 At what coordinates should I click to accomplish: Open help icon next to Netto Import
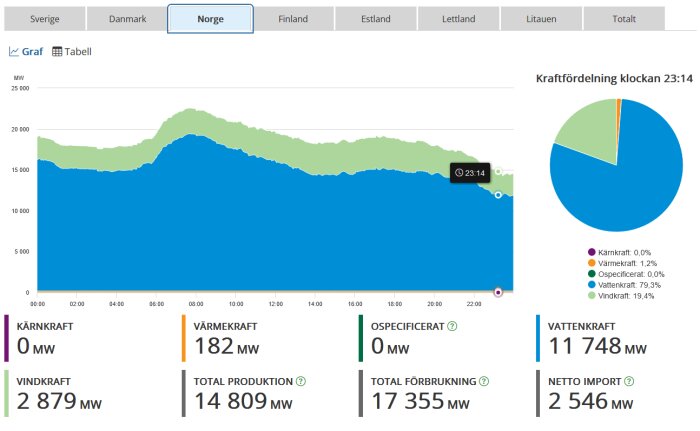(x=629, y=381)
